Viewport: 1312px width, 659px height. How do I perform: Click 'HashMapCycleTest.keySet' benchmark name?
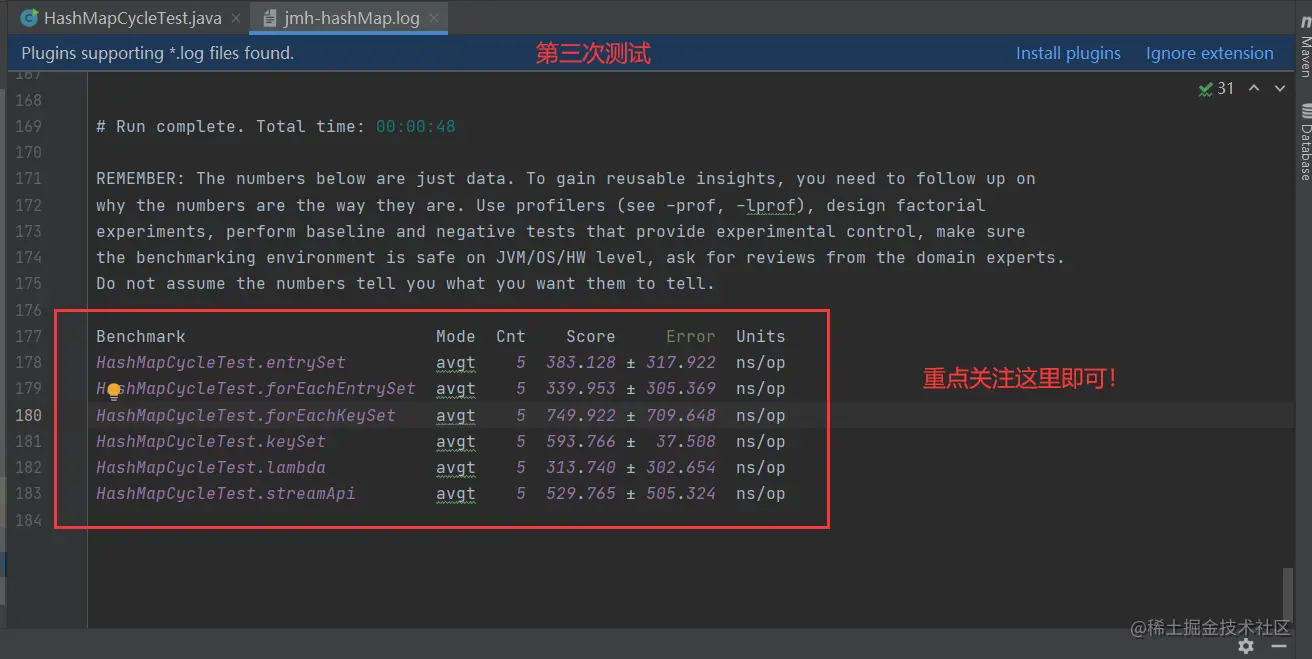point(211,441)
